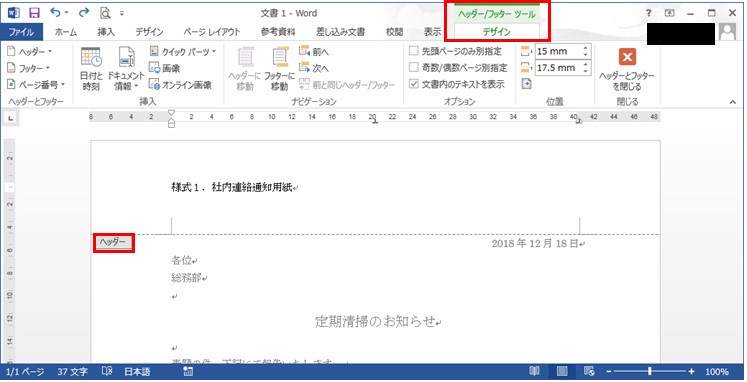
Task: Switch to the ページ レイアウト tab
Action: [x=212, y=32]
